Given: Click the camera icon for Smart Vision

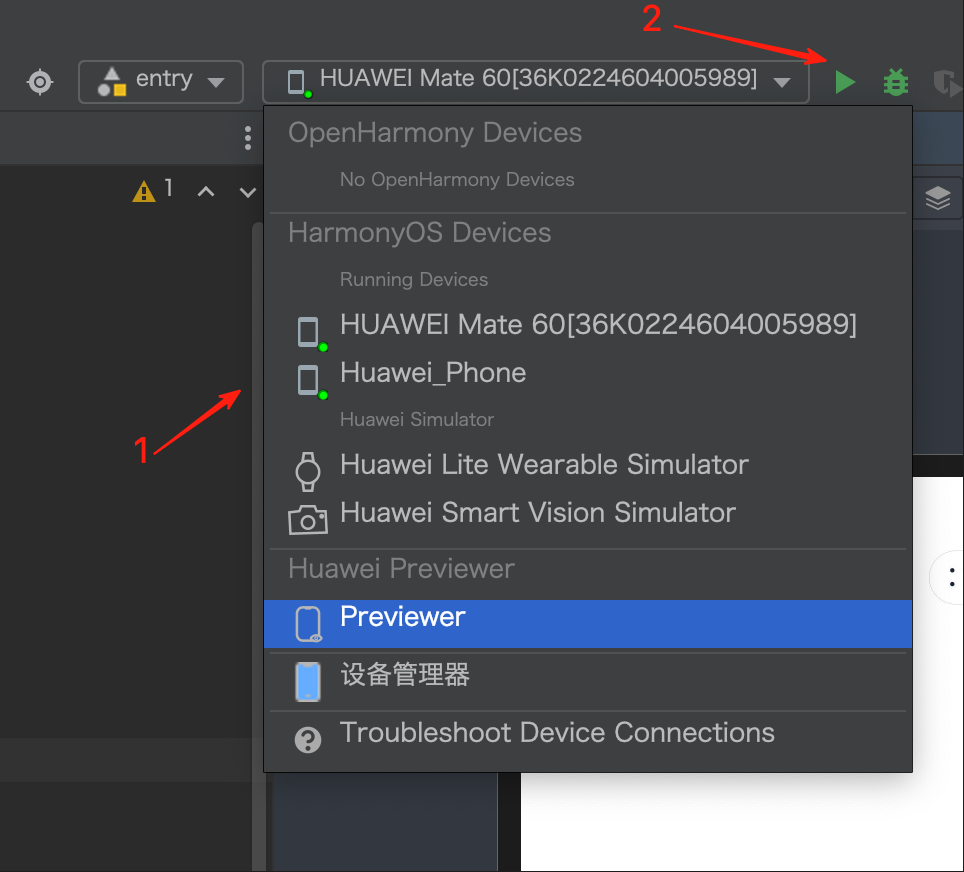Looking at the screenshot, I should pos(308,520).
